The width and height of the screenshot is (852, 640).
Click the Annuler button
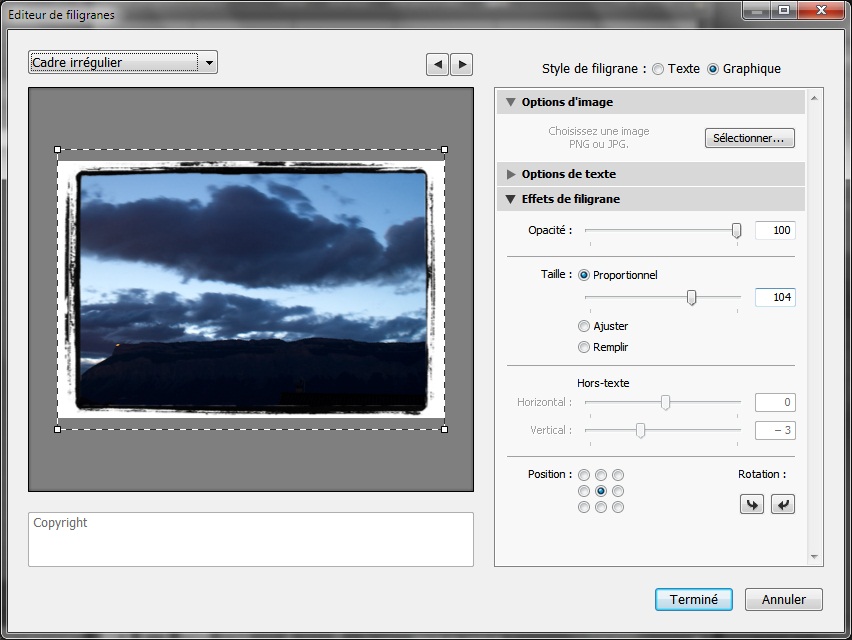784,599
